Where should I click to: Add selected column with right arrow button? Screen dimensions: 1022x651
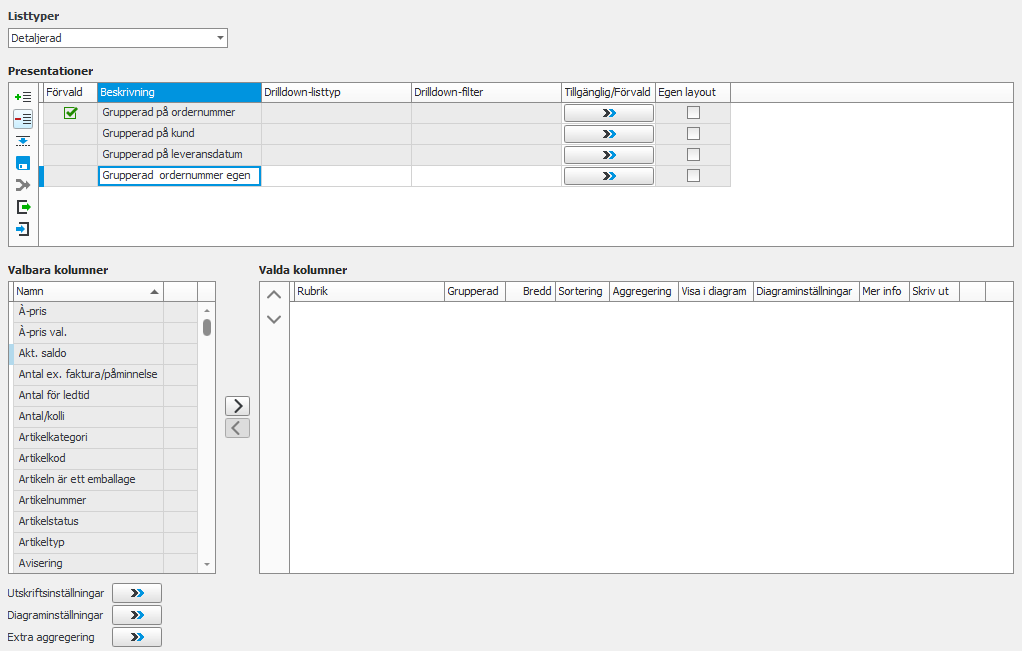click(237, 406)
